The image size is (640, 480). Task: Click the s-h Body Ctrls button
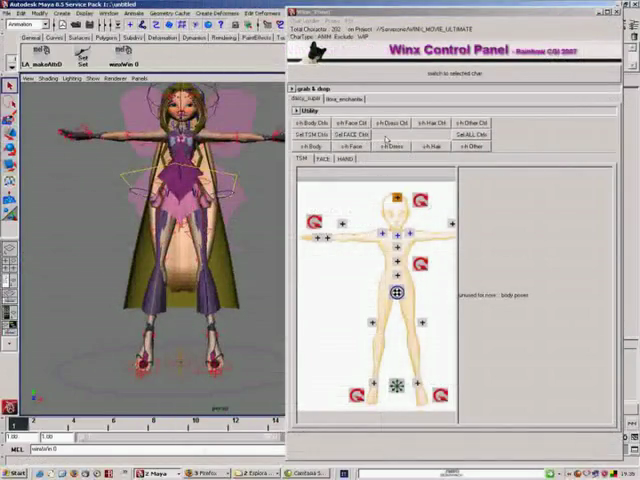click(x=312, y=123)
